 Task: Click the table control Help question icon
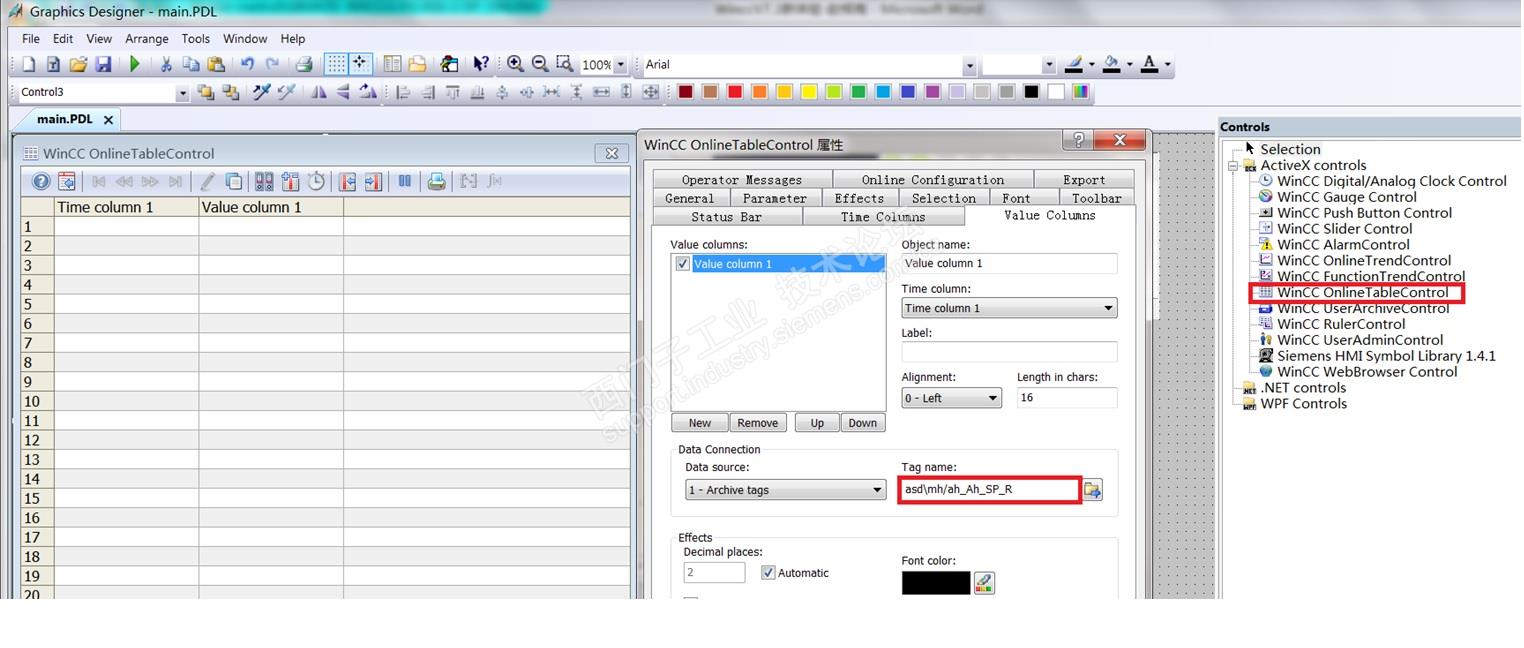[41, 182]
